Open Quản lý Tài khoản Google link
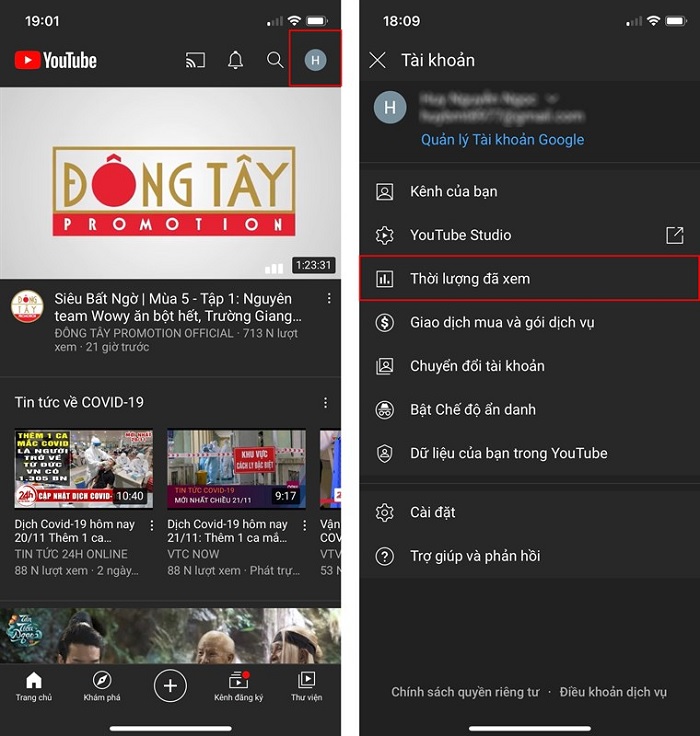 point(502,139)
